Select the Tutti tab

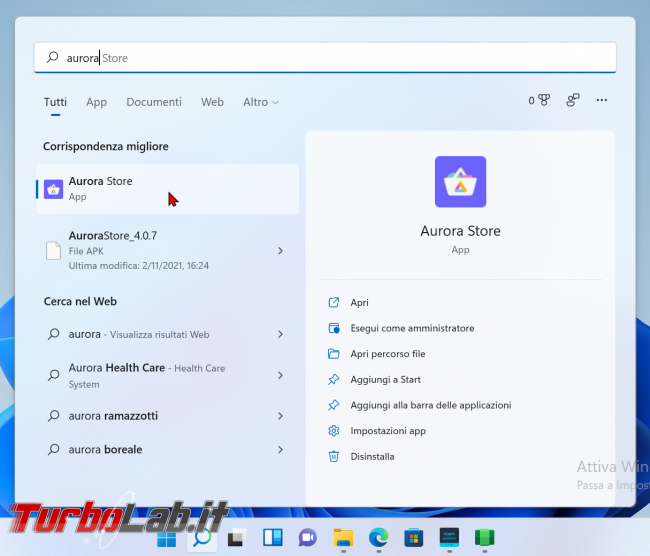pyautogui.click(x=55, y=102)
